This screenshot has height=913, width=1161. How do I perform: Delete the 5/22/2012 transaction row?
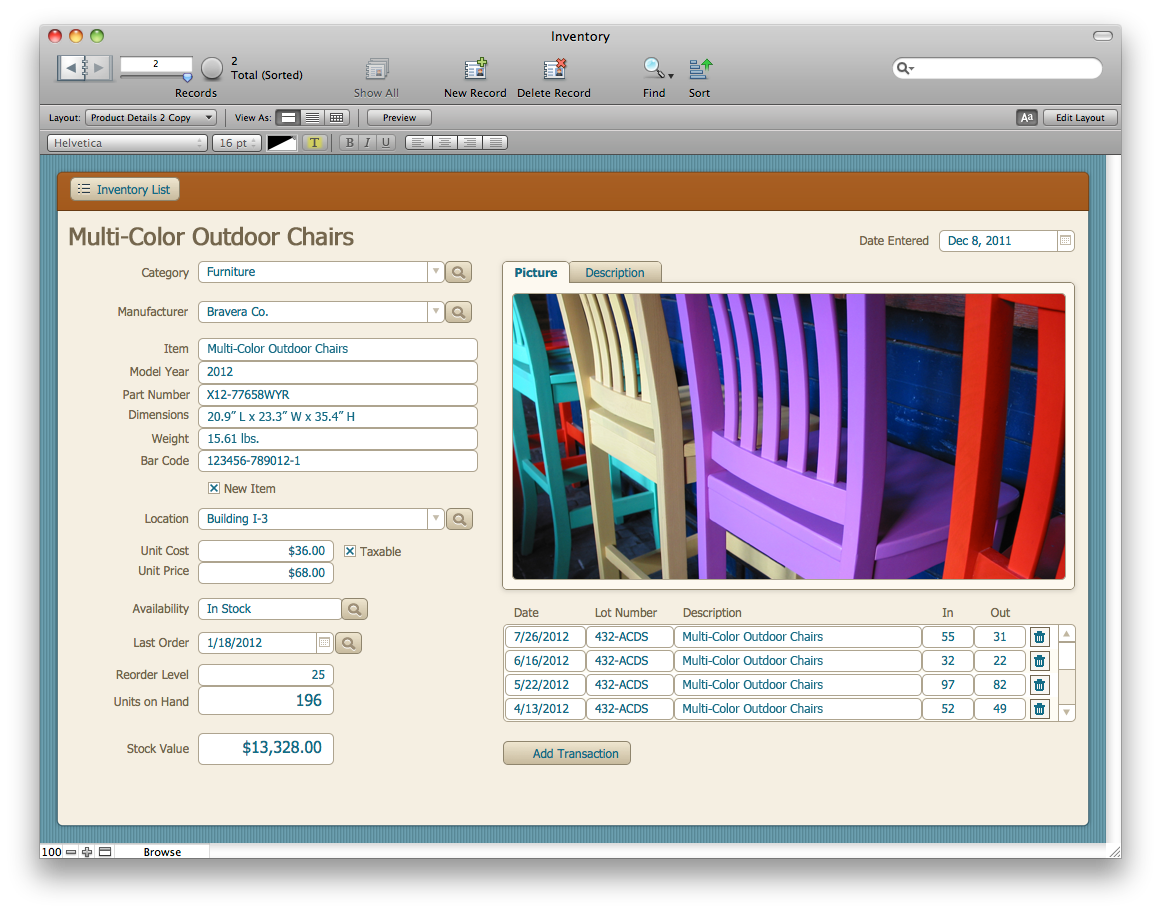click(x=1040, y=685)
